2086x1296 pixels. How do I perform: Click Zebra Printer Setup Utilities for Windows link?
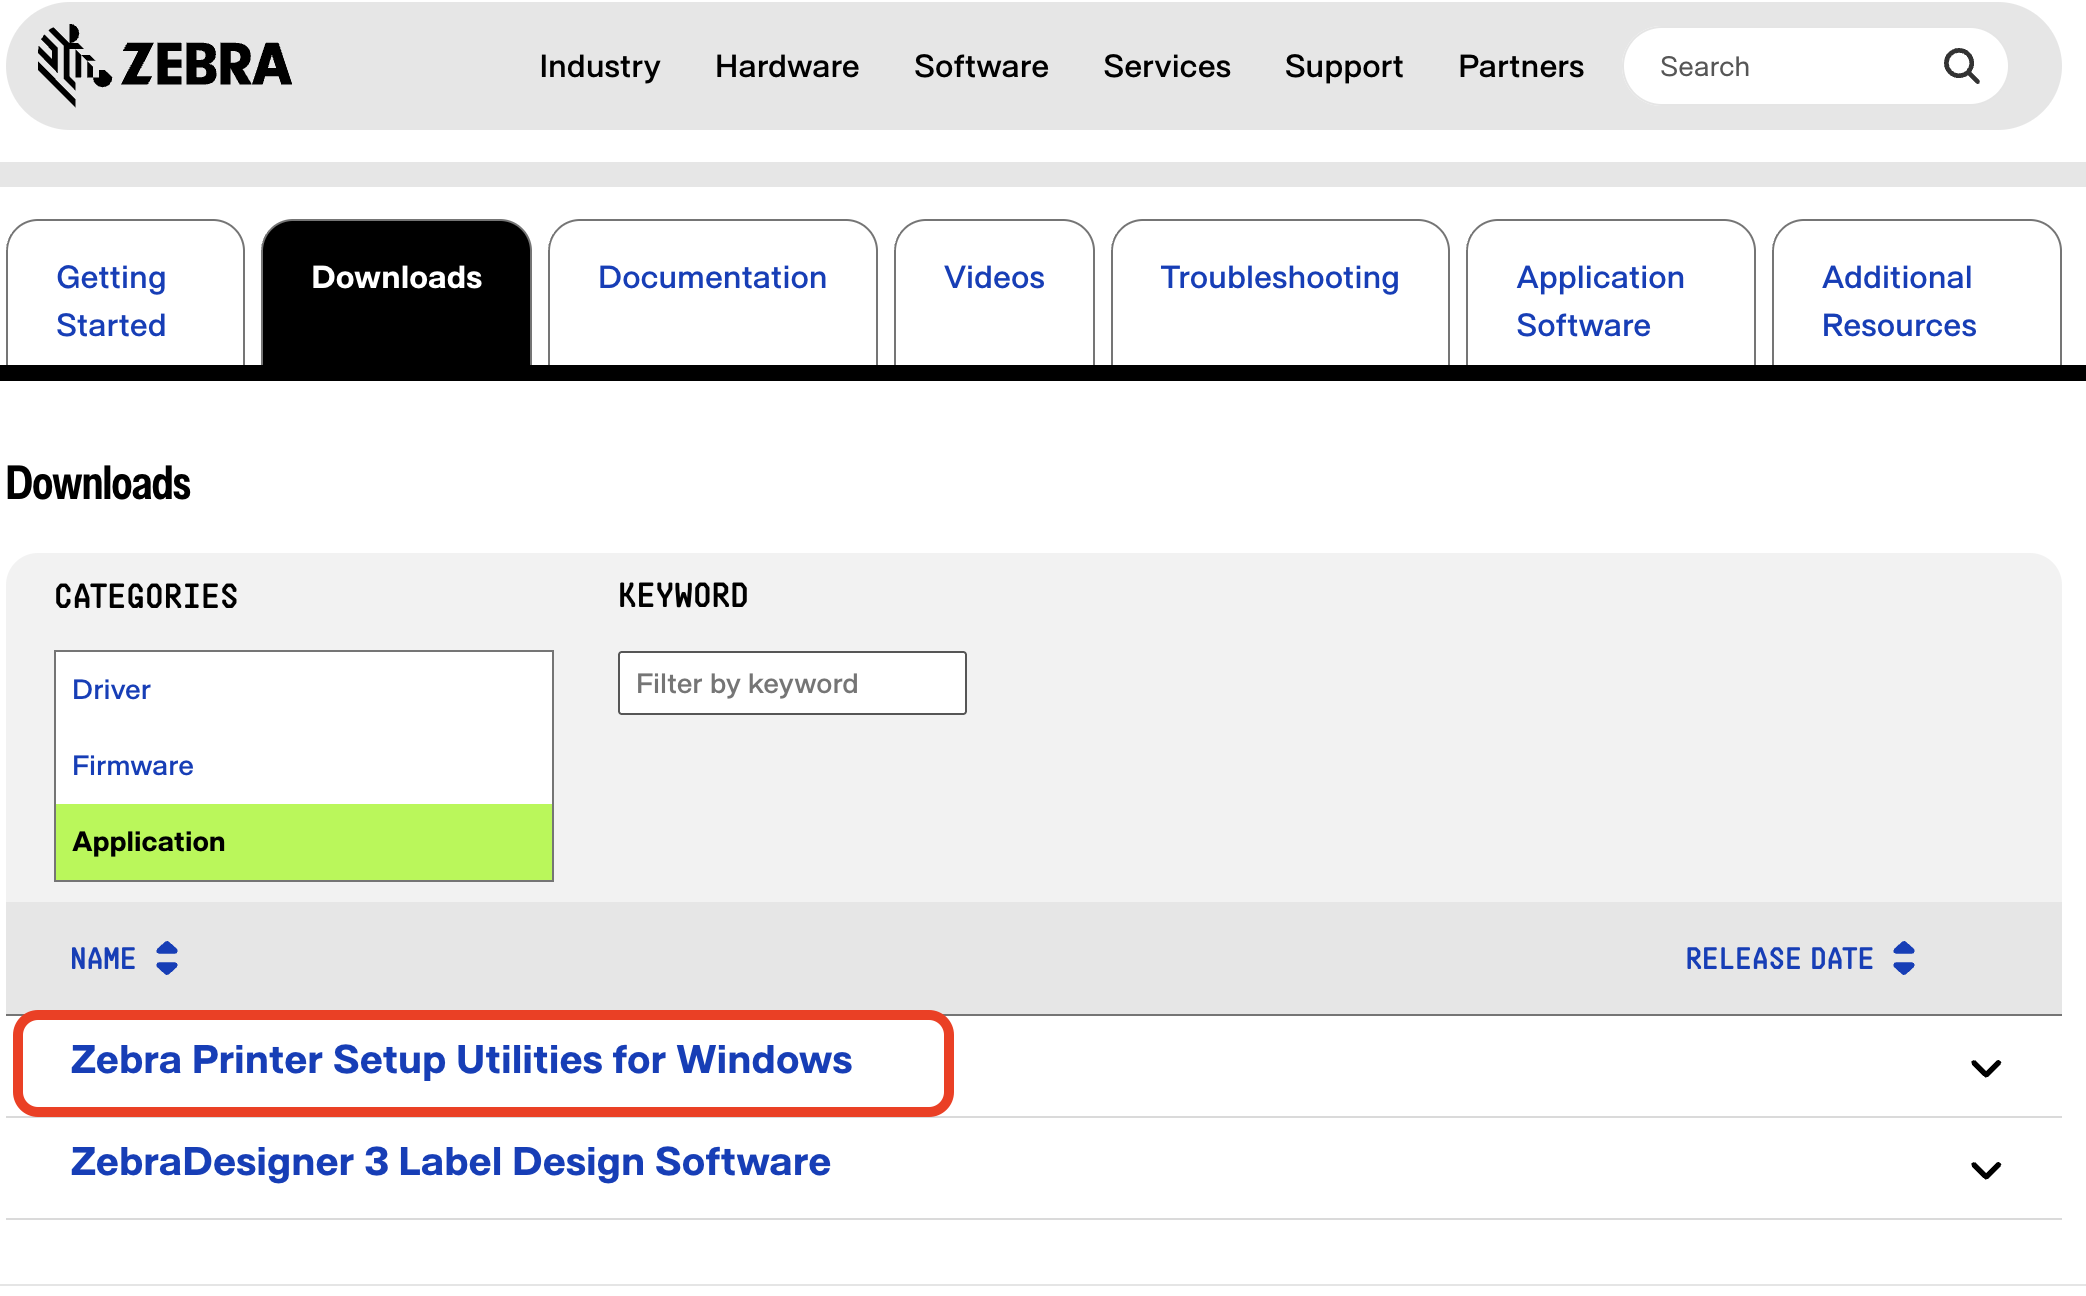461,1060
